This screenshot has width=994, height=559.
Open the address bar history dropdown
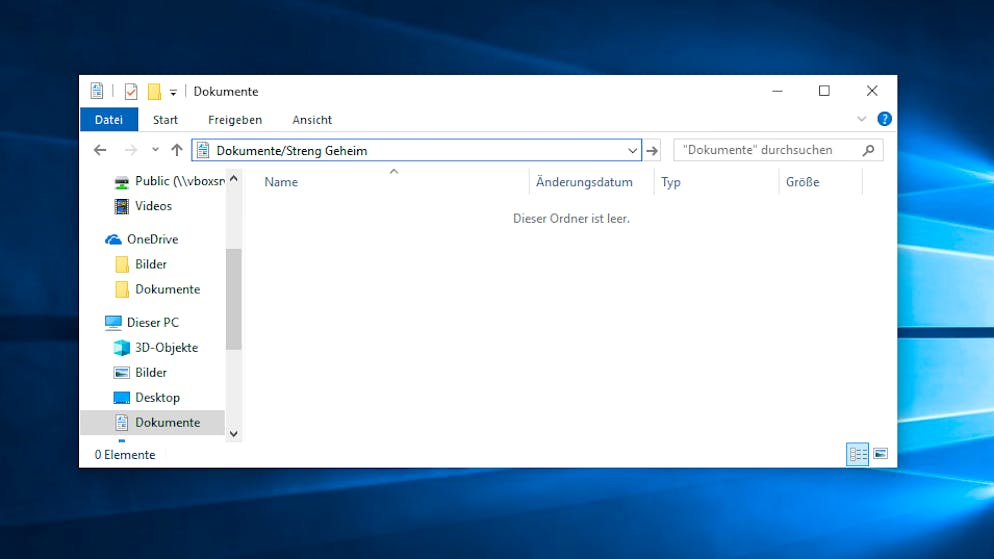point(632,151)
